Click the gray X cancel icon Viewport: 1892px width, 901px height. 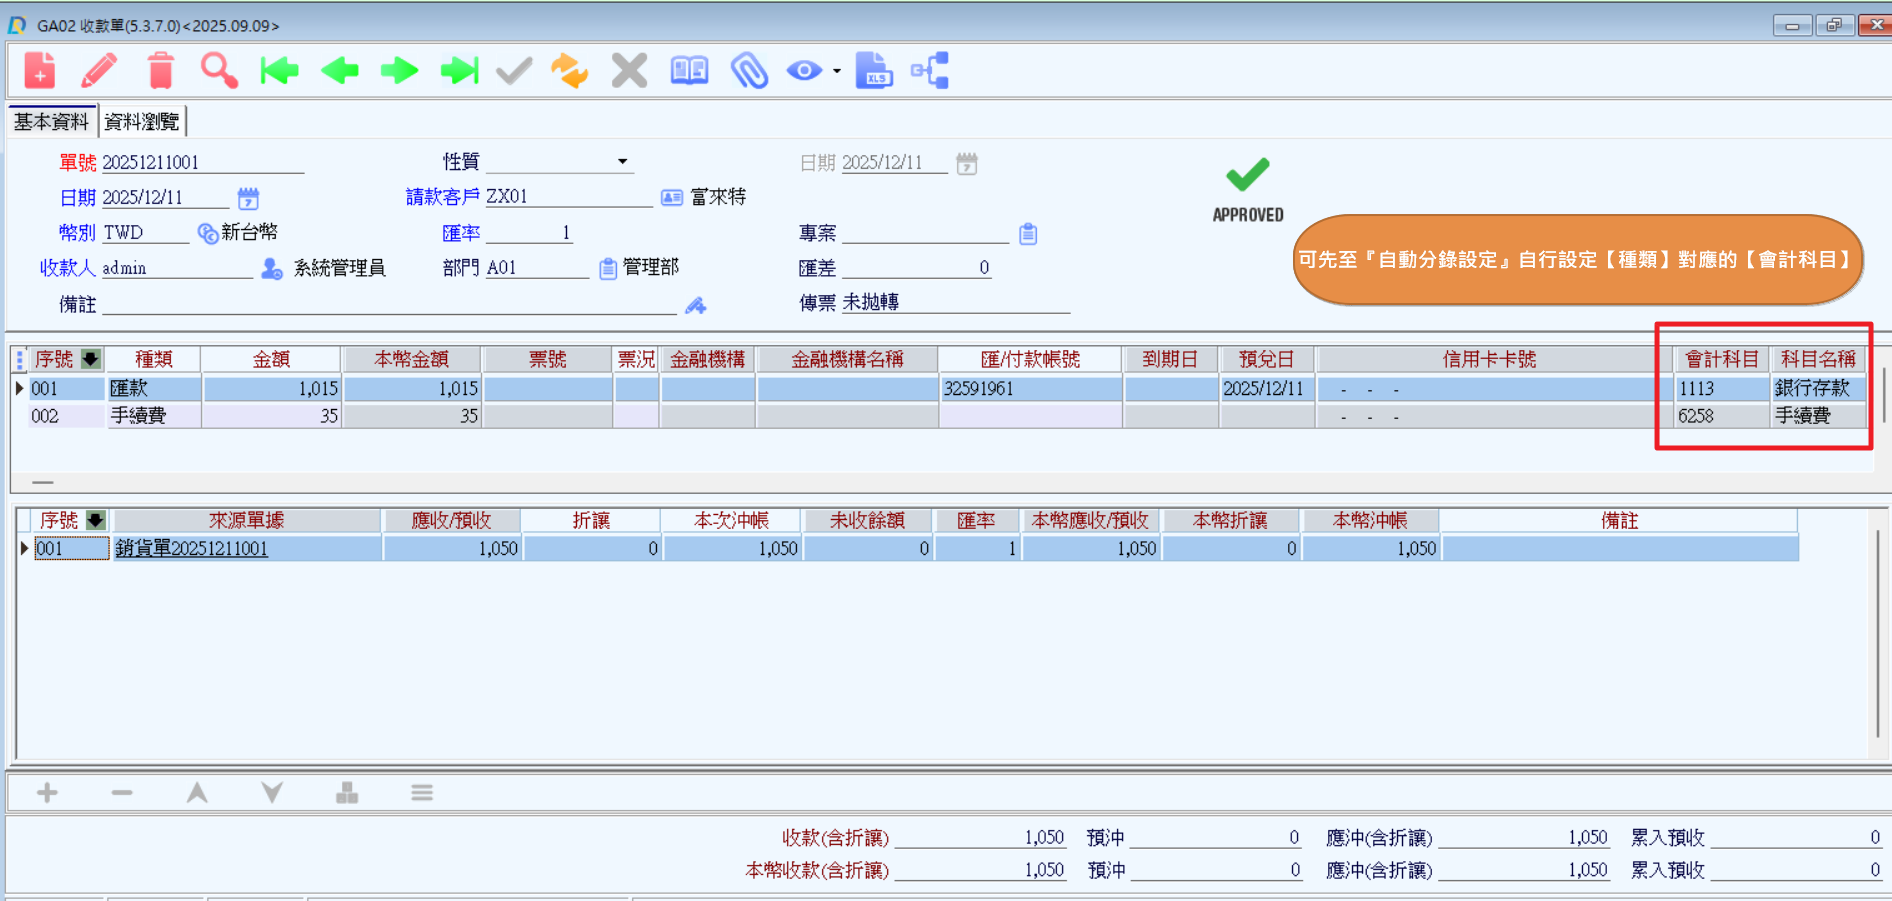[x=629, y=71]
